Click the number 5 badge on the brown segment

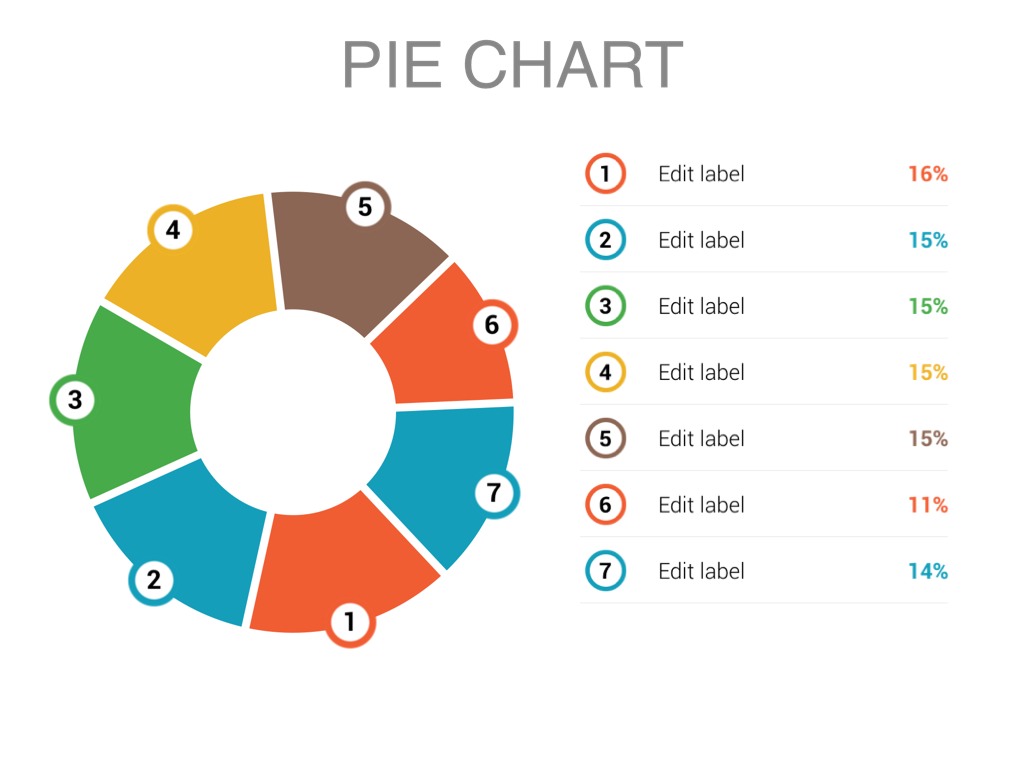pyautogui.click(x=365, y=207)
